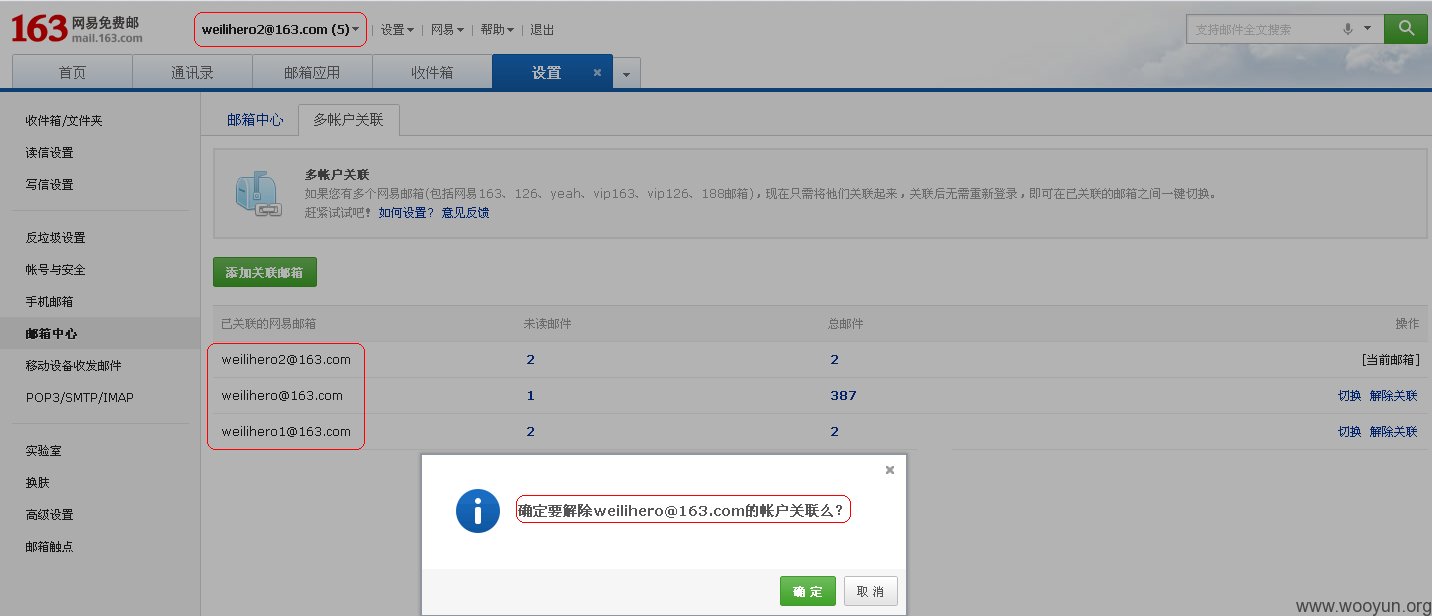Open 读信设置 in sidebar
1432x616 pixels.
click(x=49, y=153)
